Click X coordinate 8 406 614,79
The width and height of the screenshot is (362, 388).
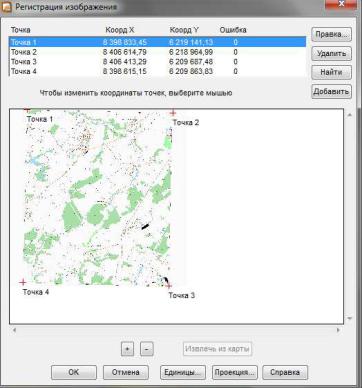tap(125, 52)
